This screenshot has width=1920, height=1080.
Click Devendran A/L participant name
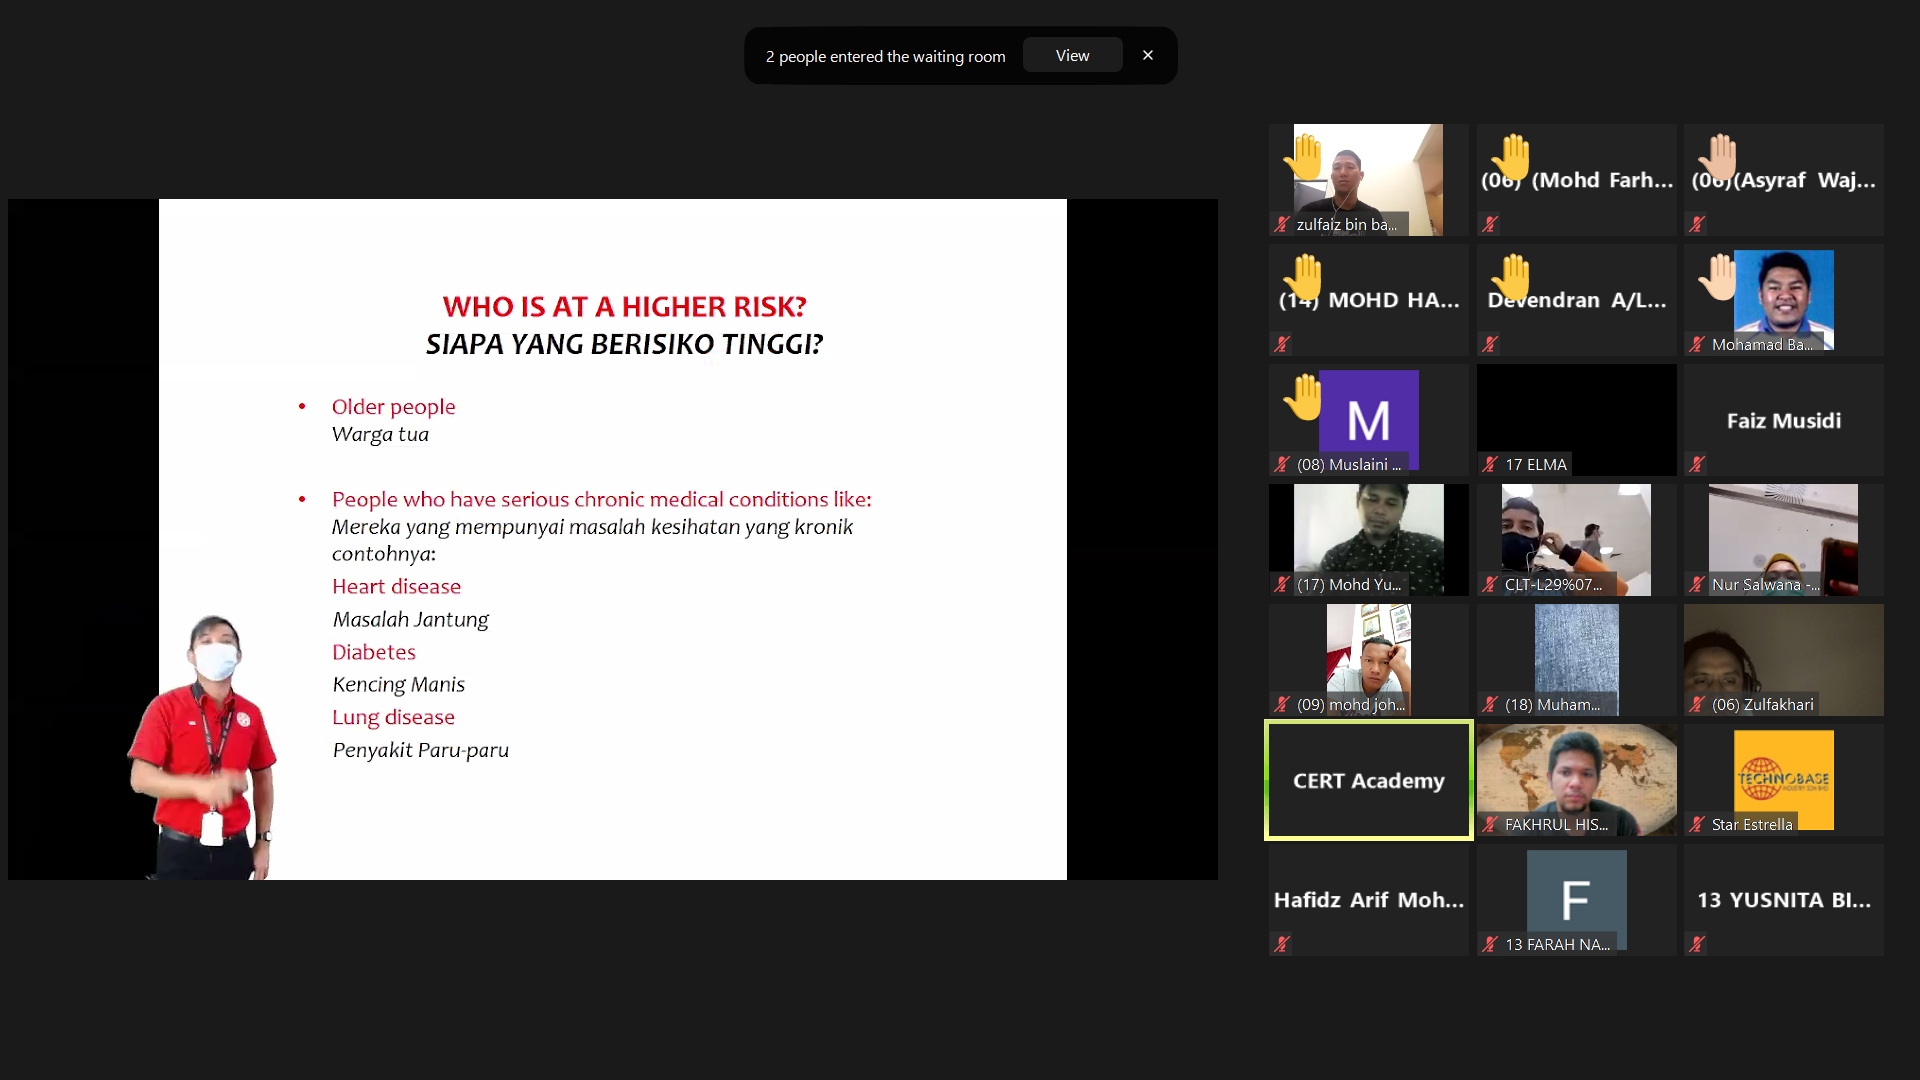click(x=1577, y=300)
